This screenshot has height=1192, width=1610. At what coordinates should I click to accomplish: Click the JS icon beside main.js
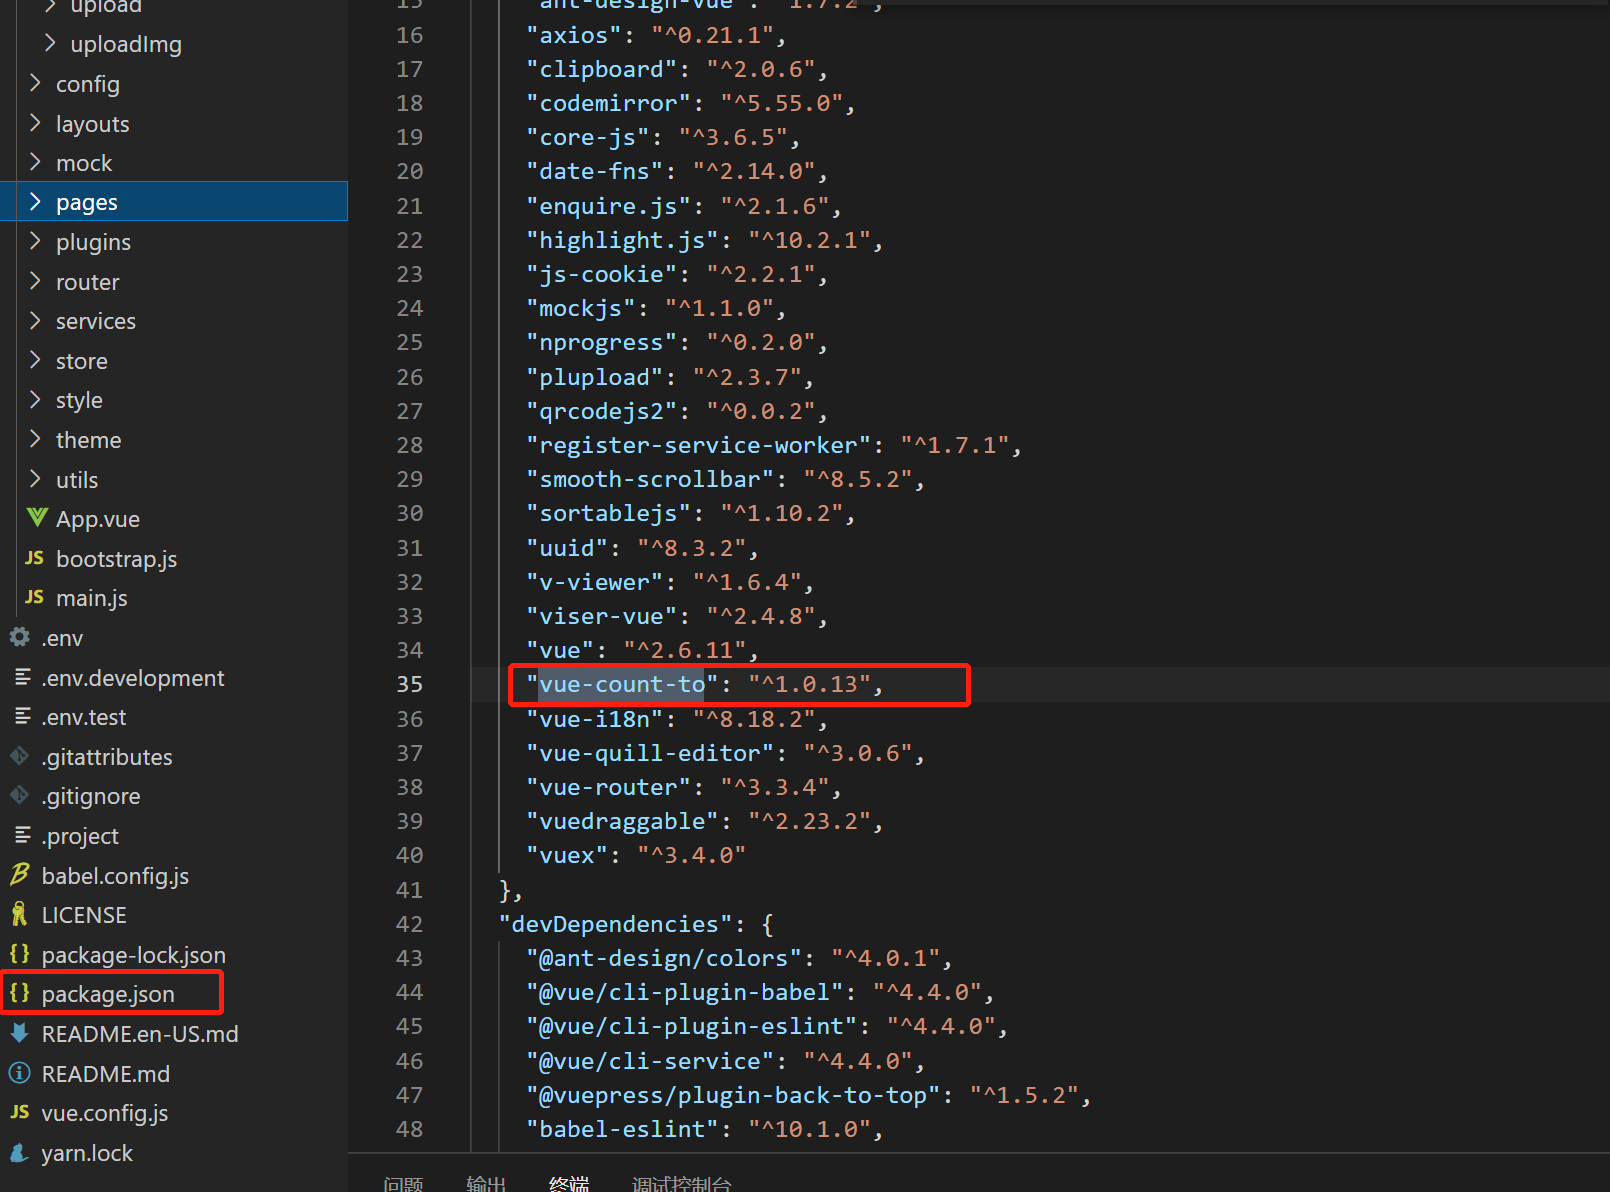[33, 597]
